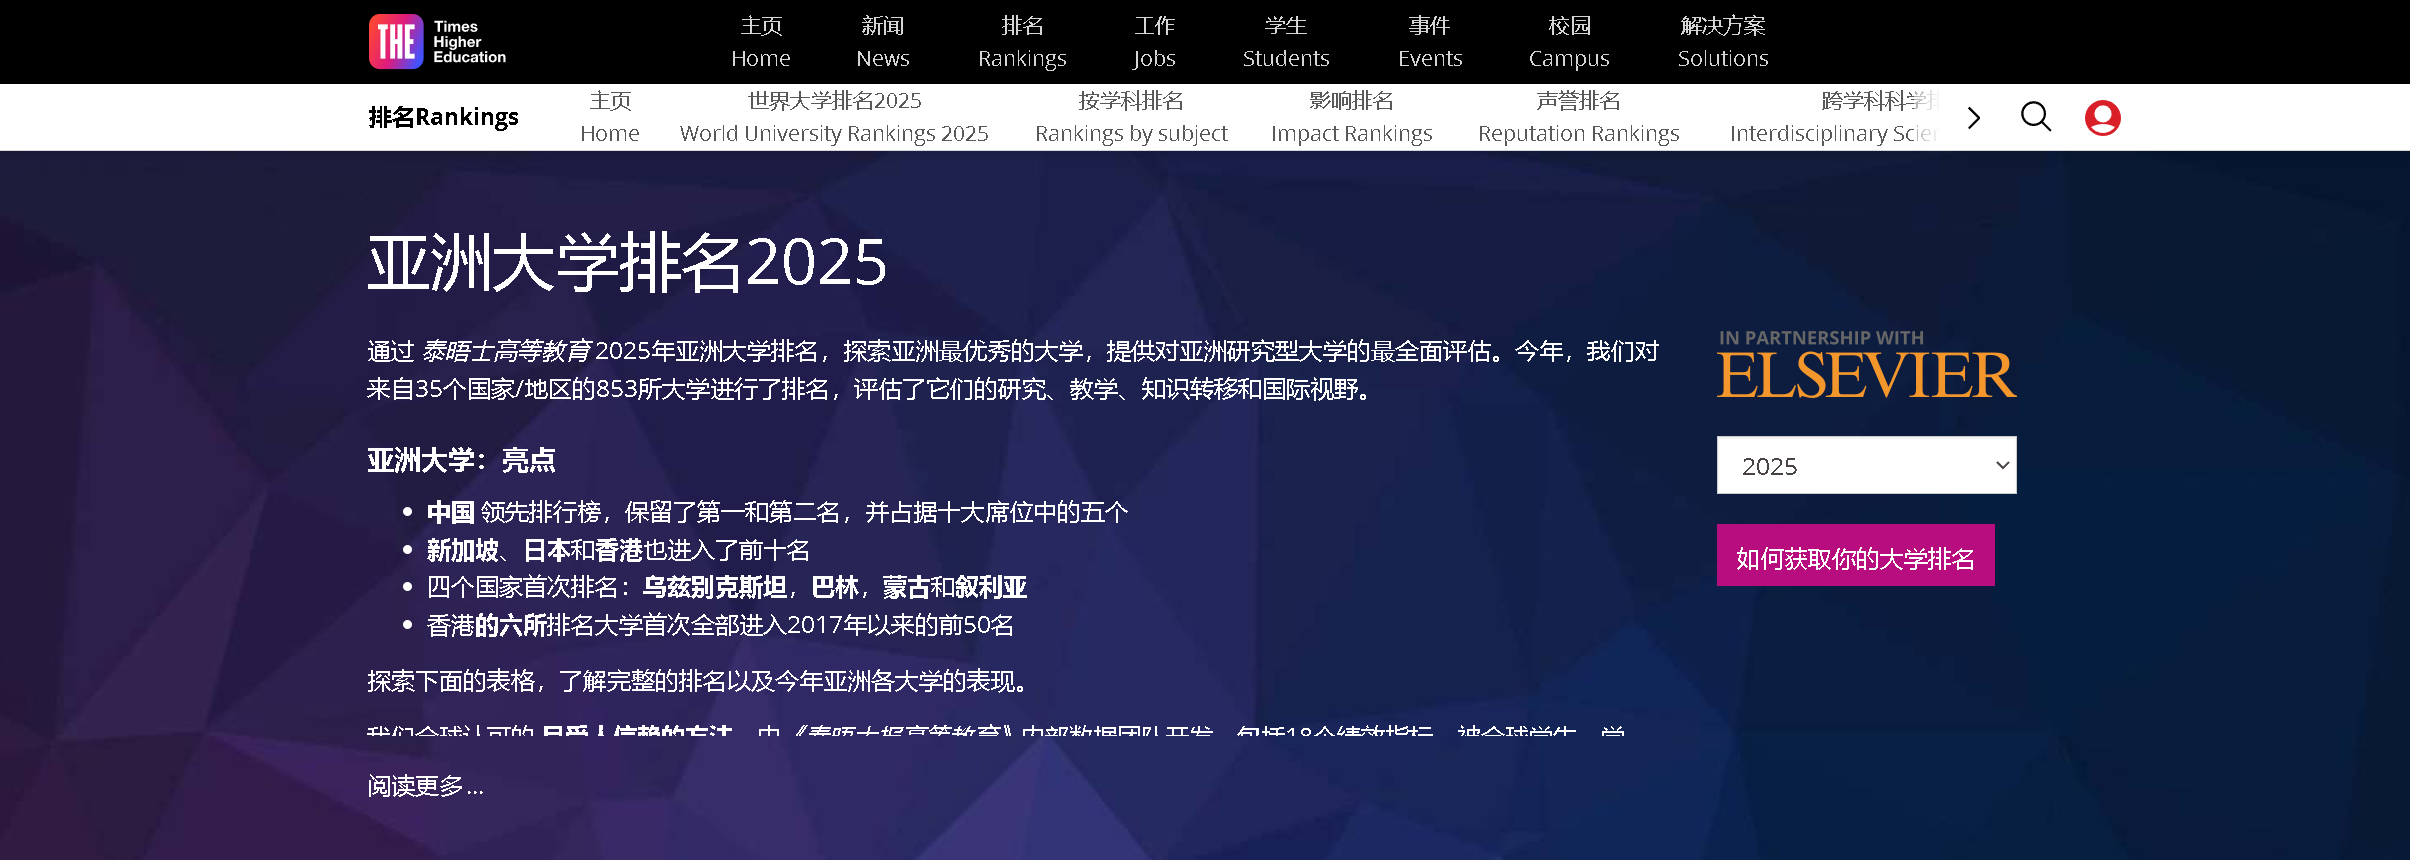The image size is (2410, 860).
Task: Click the Events top navigation item
Action: tap(1429, 42)
